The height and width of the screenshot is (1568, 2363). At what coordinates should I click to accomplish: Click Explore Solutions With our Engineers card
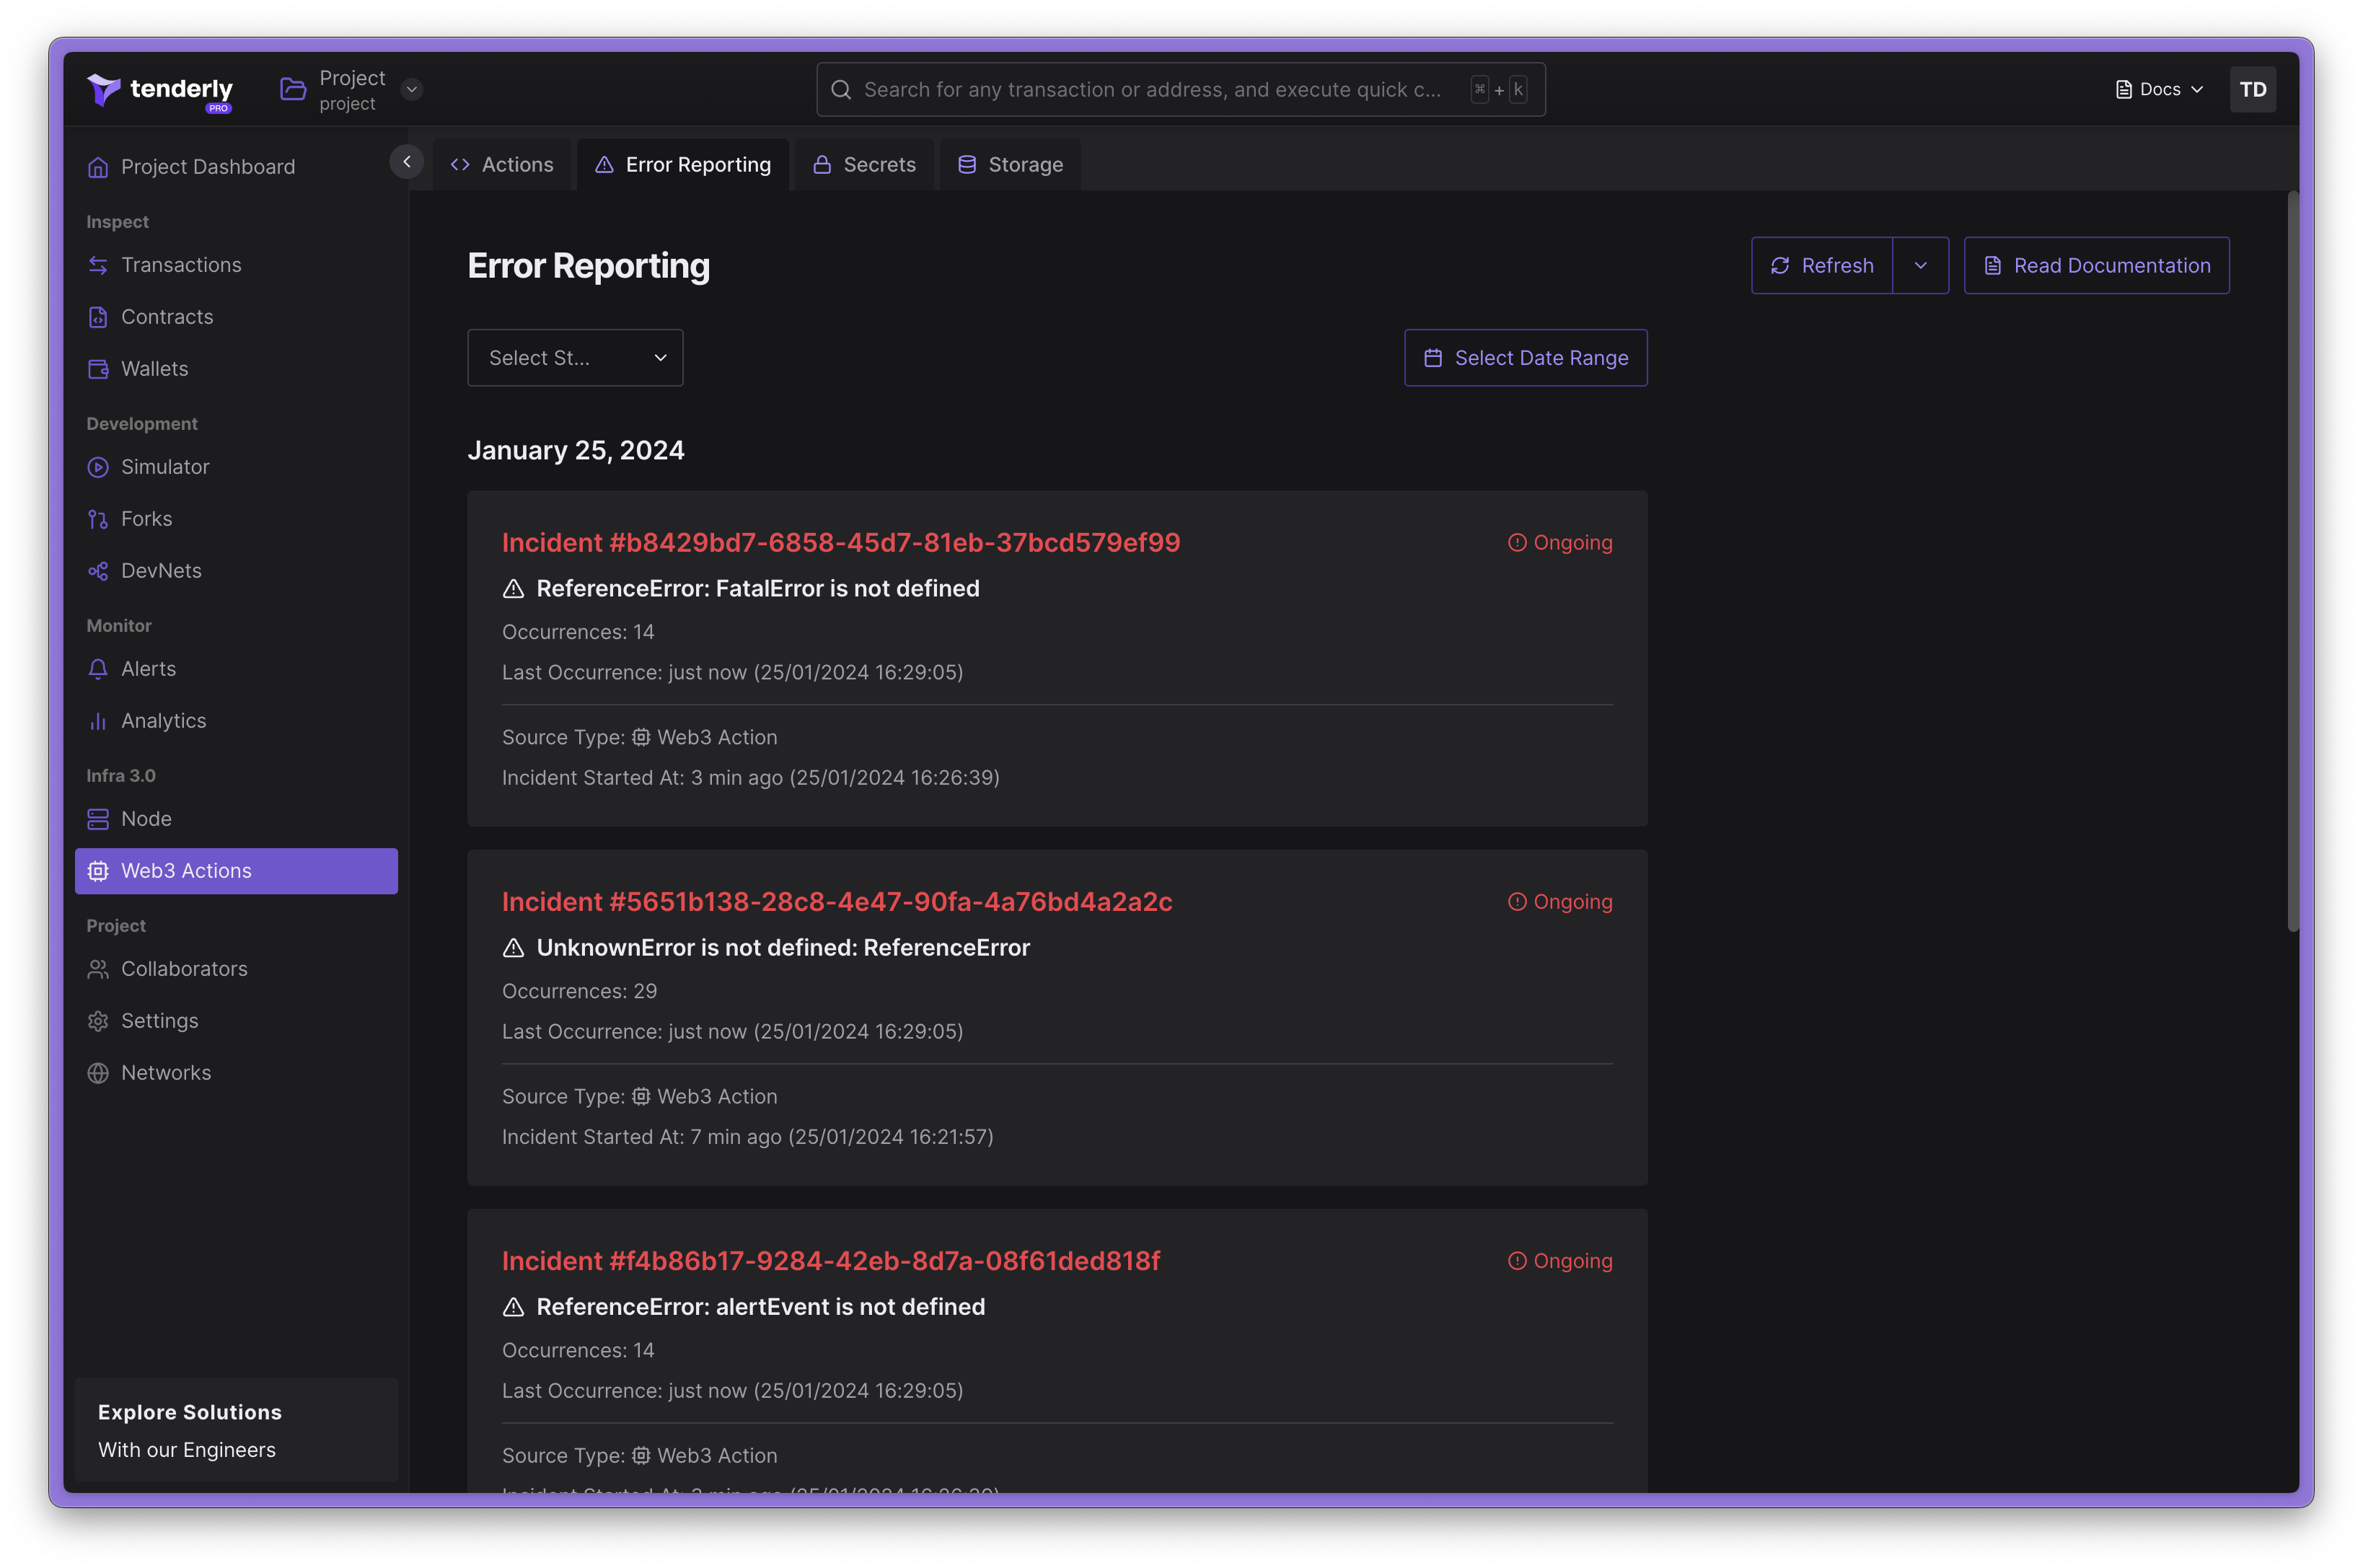point(236,1430)
